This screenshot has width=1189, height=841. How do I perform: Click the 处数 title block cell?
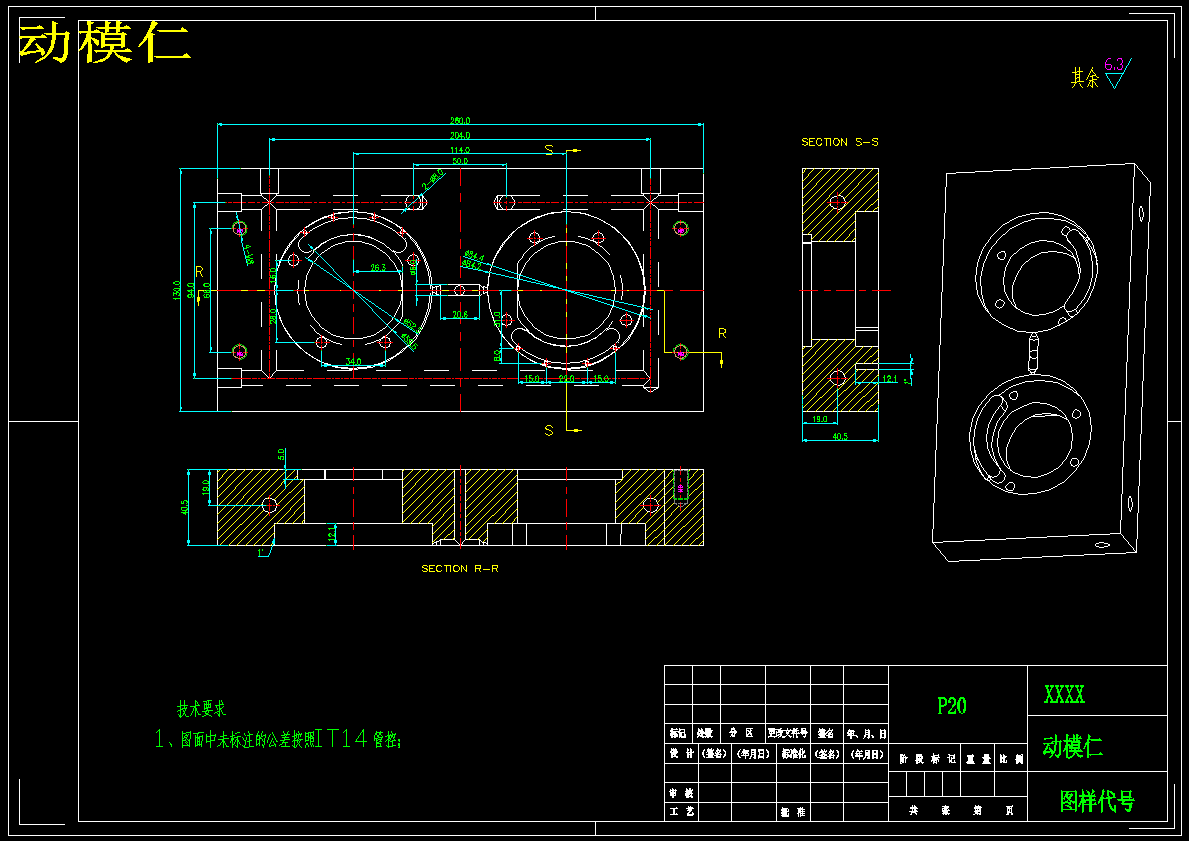pos(706,733)
